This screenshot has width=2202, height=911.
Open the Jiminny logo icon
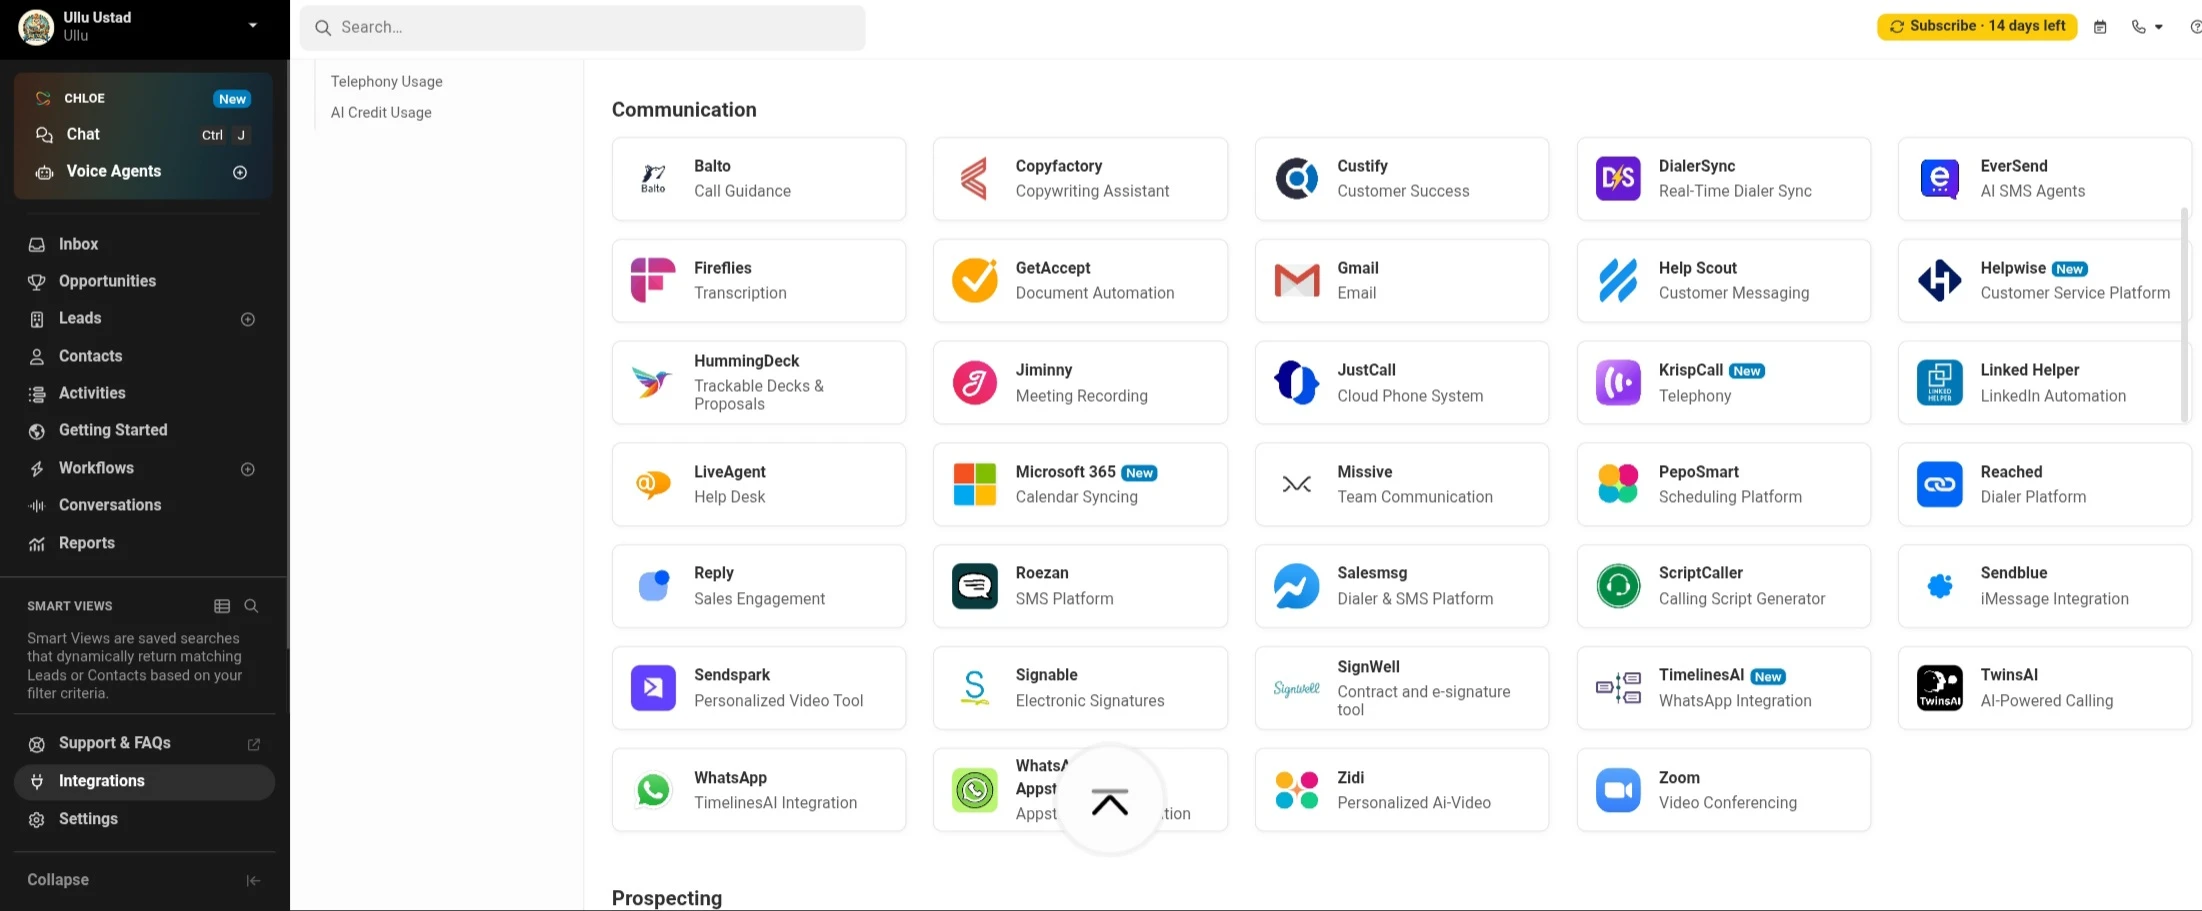click(974, 382)
